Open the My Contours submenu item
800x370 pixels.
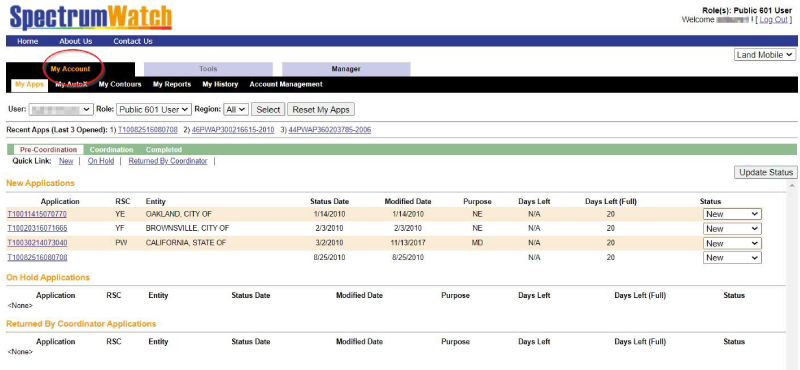click(120, 84)
